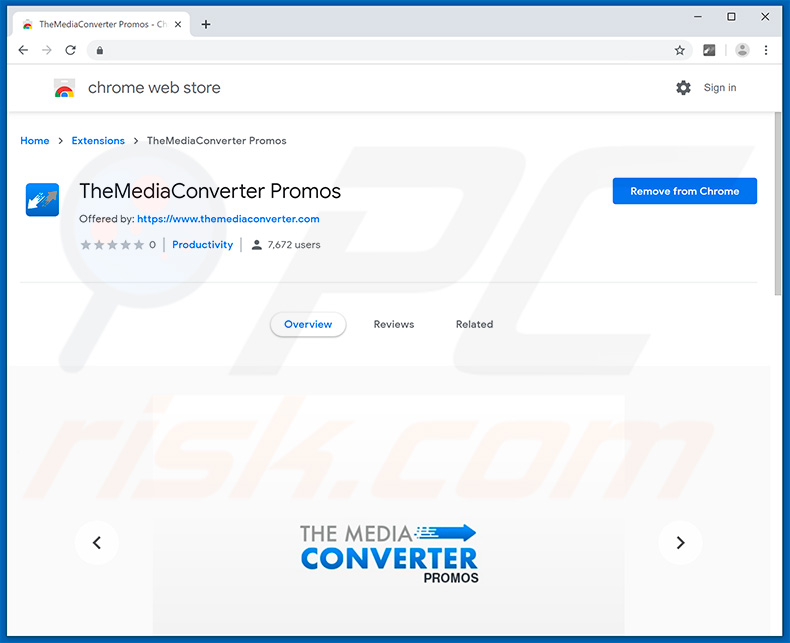Open the Chrome three-dot menu

click(766, 50)
